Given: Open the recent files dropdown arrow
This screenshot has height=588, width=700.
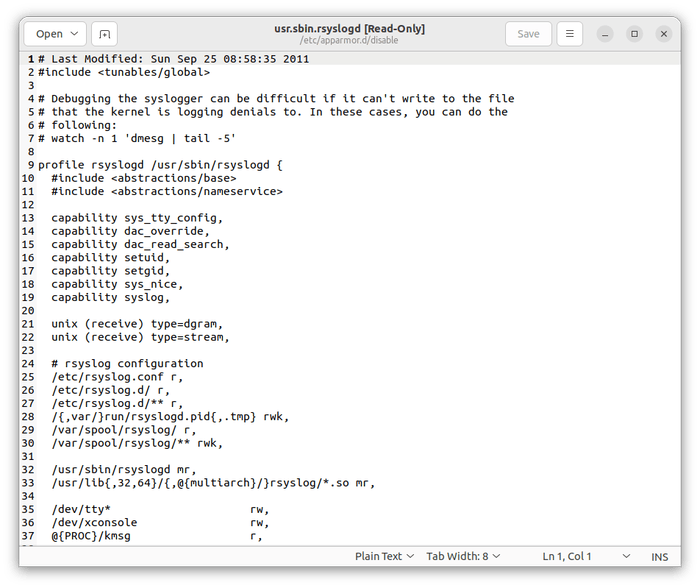Looking at the screenshot, I should 75,34.
